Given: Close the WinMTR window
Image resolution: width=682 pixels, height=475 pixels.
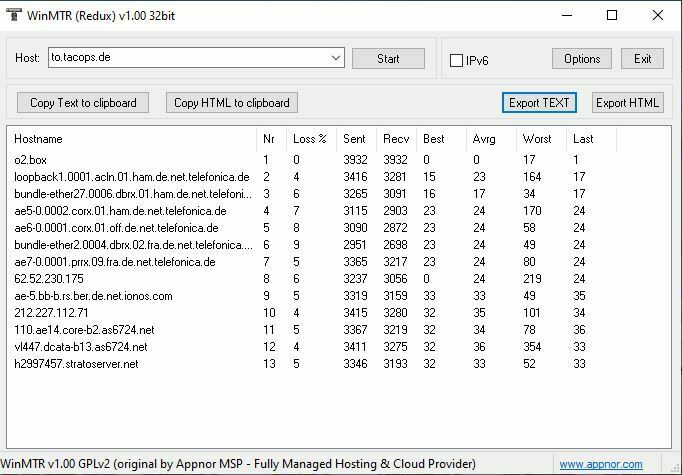Looking at the screenshot, I should point(658,15).
